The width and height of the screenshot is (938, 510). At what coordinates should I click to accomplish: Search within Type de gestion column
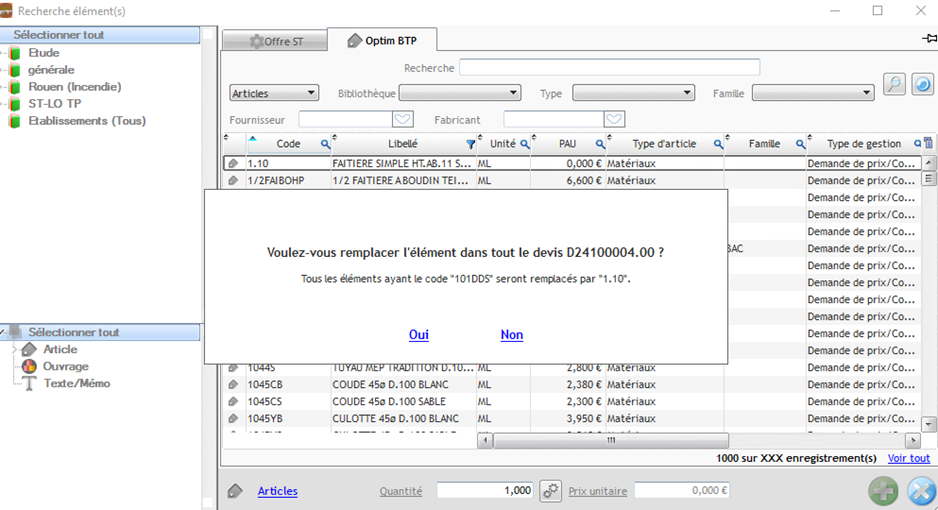coord(918,143)
